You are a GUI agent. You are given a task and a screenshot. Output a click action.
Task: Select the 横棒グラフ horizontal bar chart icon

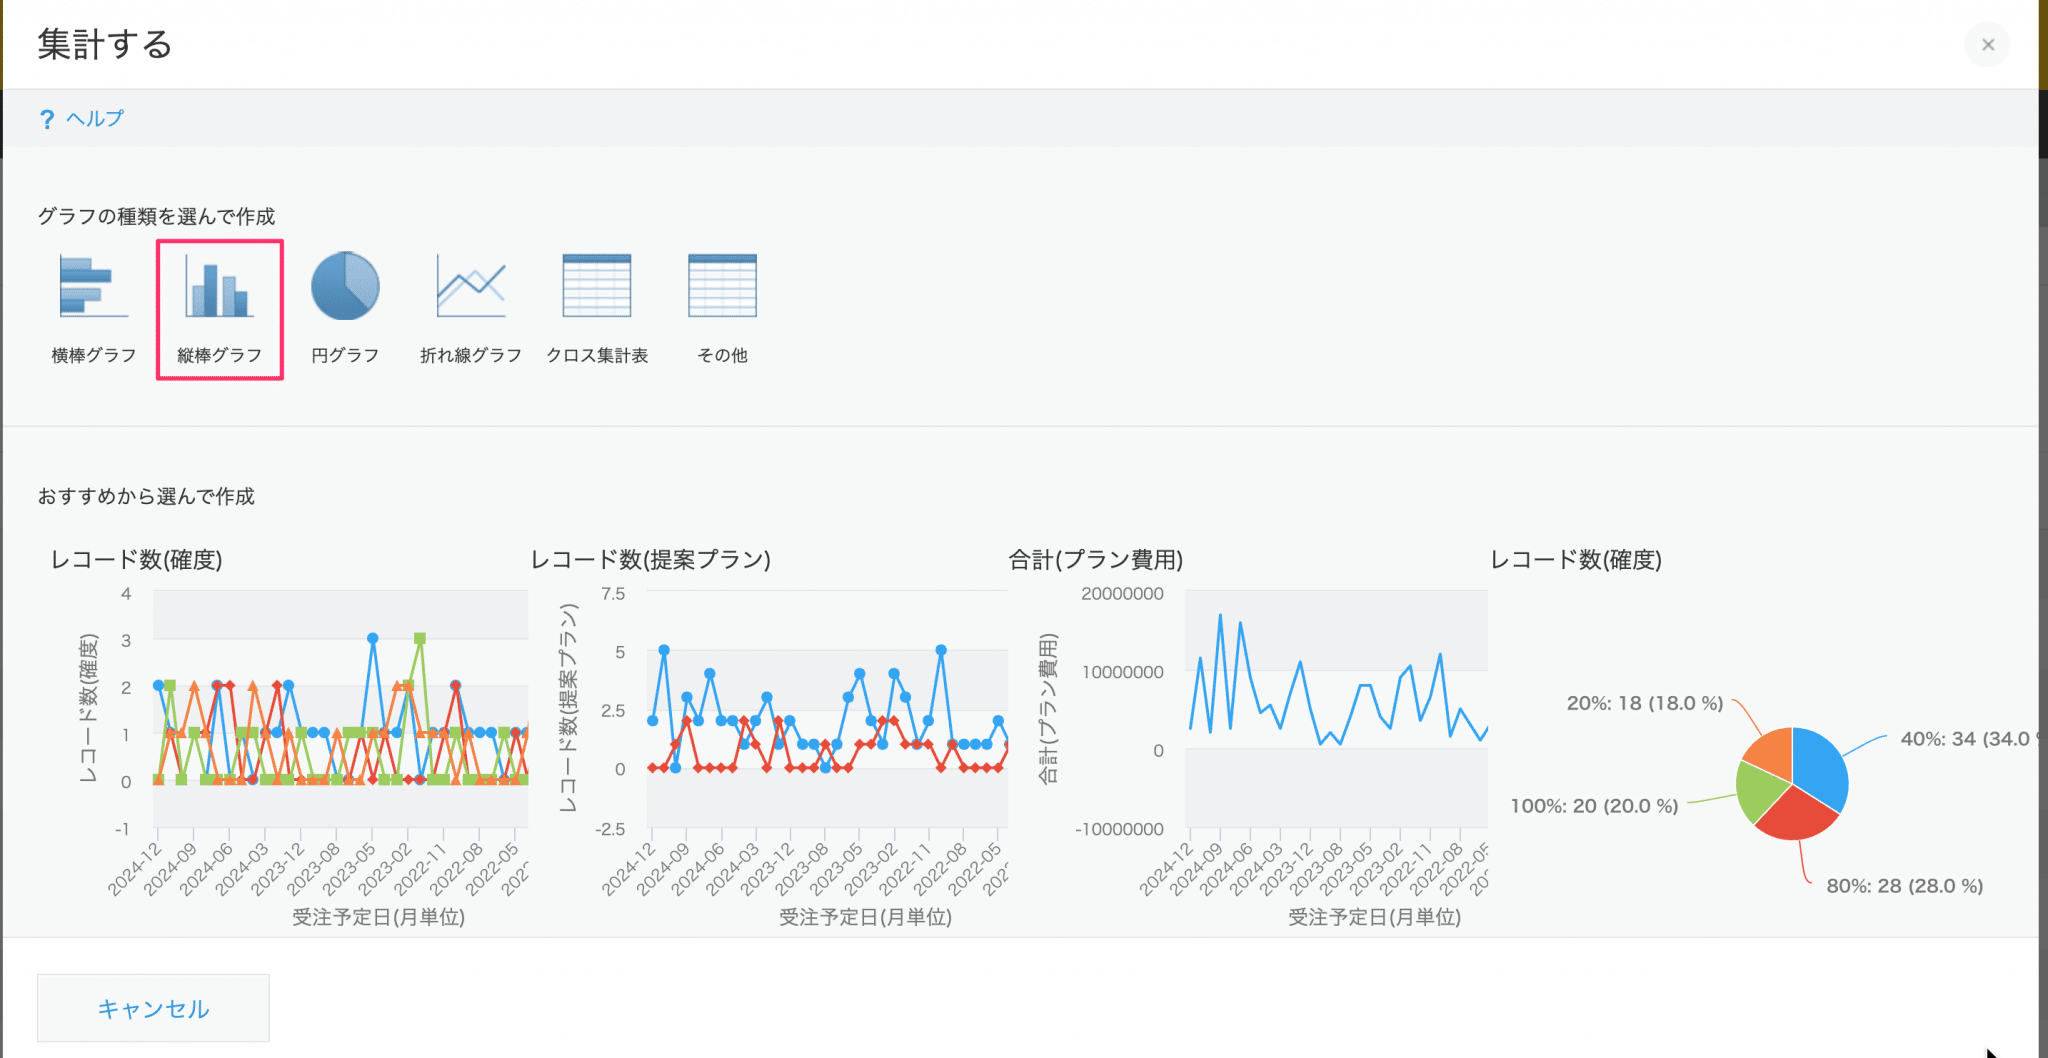94,286
